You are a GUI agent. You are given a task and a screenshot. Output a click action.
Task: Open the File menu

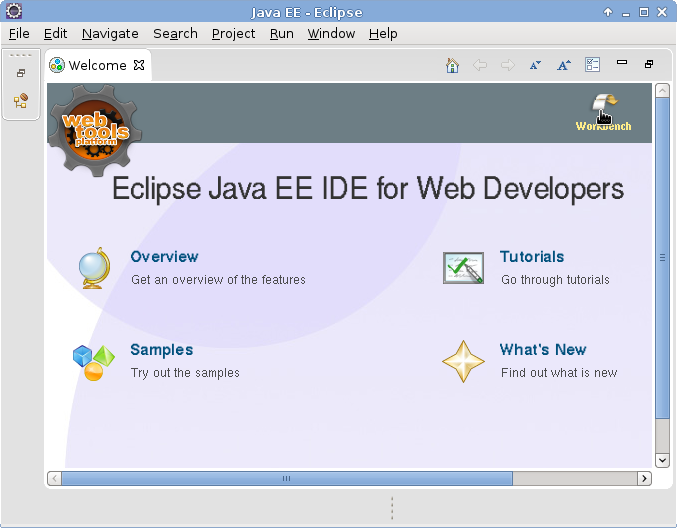click(x=19, y=34)
